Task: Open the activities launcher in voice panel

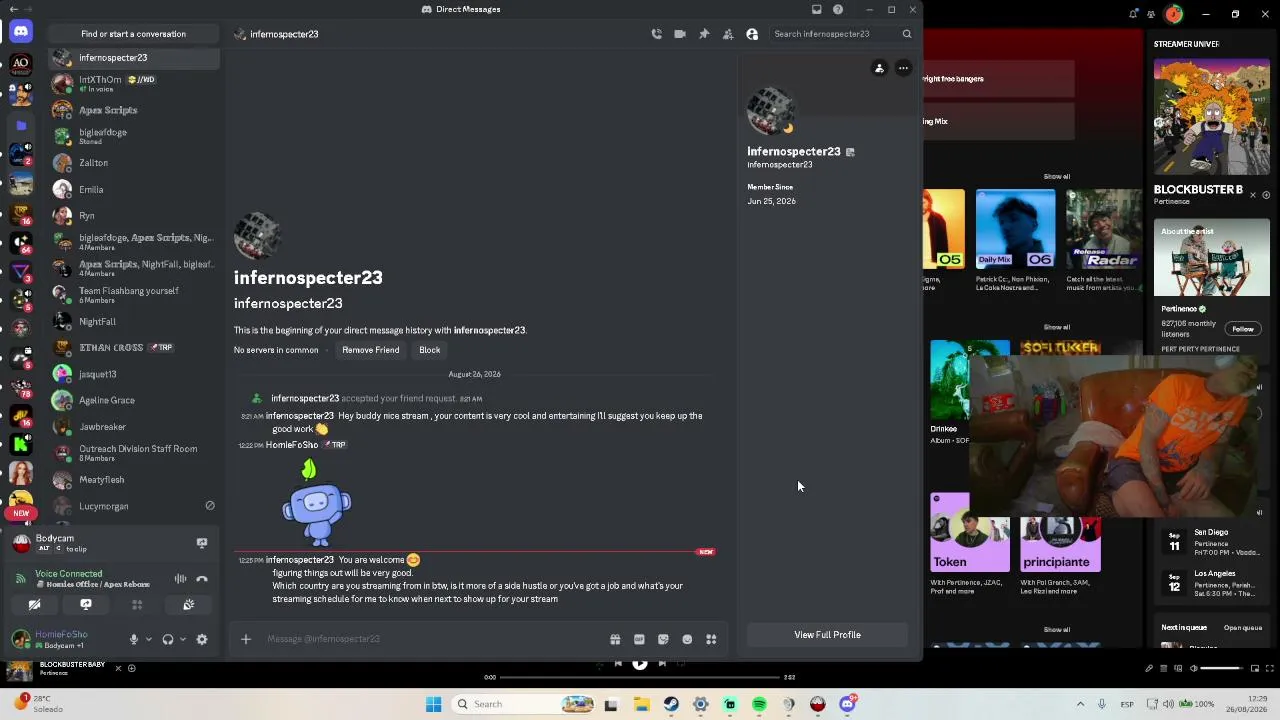Action: point(137,605)
